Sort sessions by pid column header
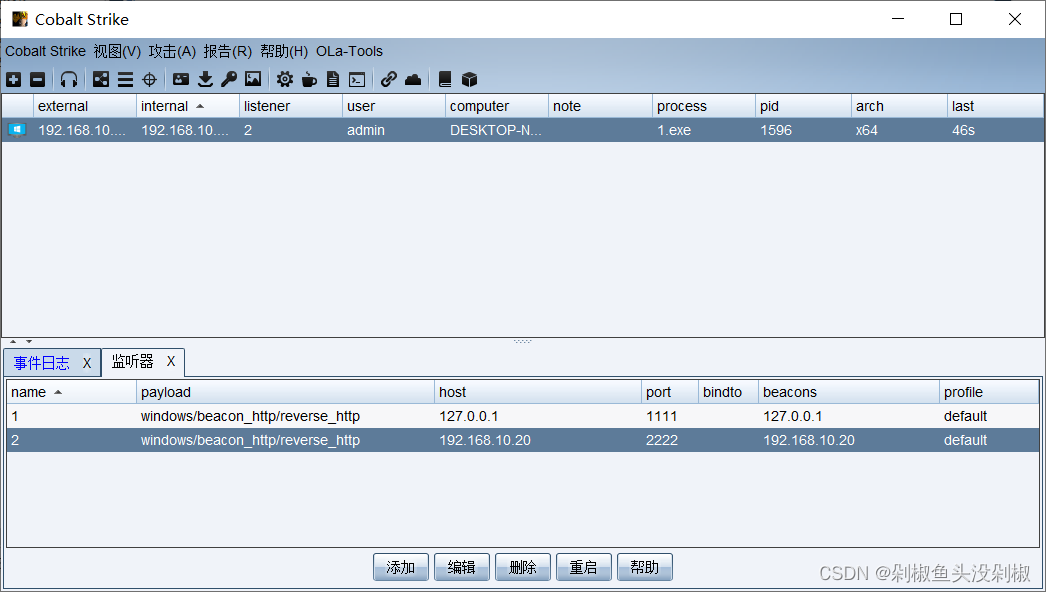 pos(803,106)
